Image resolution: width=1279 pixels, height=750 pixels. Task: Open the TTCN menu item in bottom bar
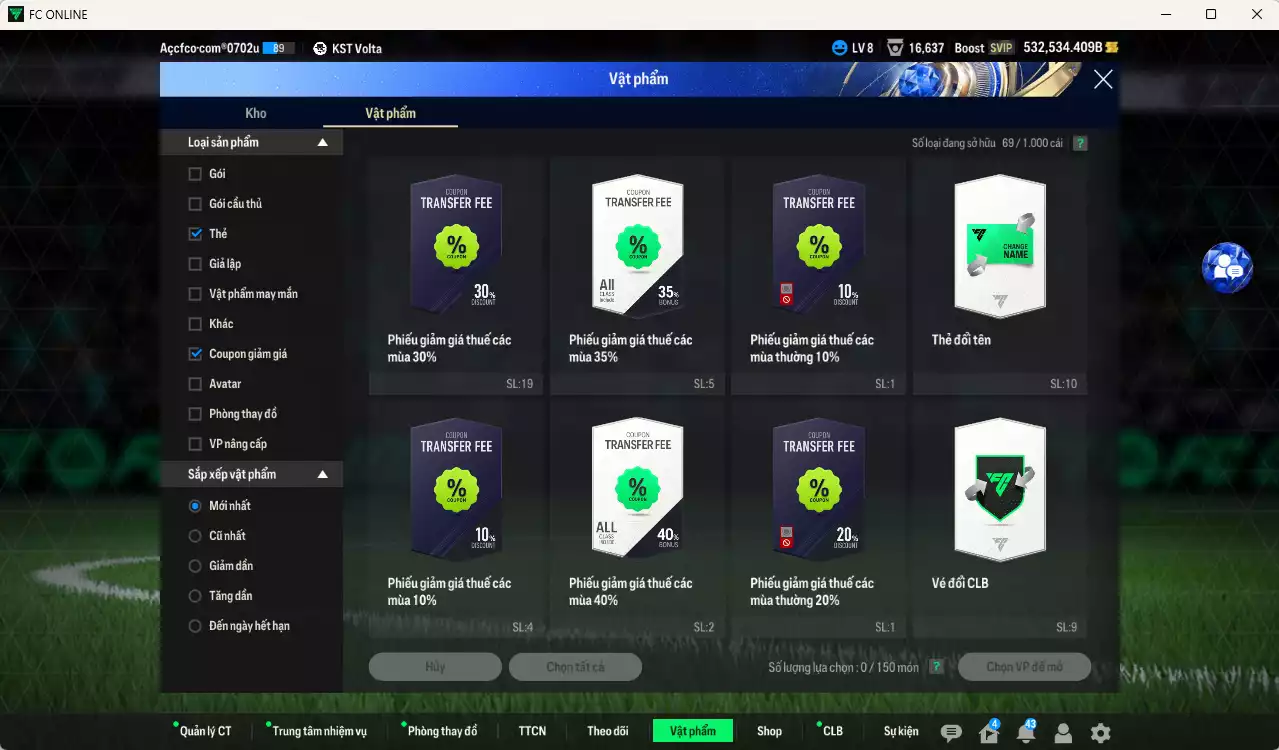pyautogui.click(x=532, y=731)
